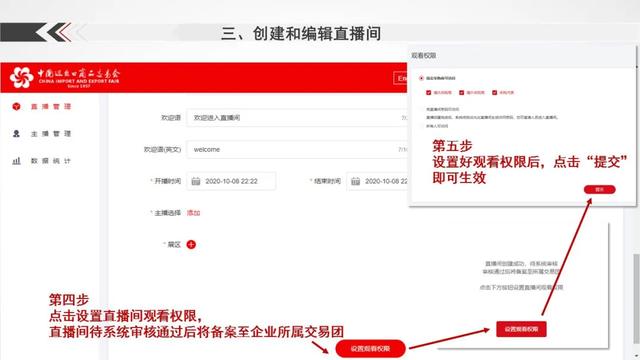Open the 结束时间 calendar icon
This screenshot has height=360, width=640.
(x=356, y=181)
